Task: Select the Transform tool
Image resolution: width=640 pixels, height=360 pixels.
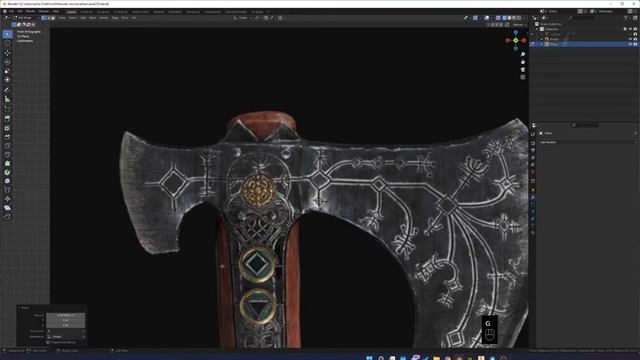Action: [x=7, y=80]
